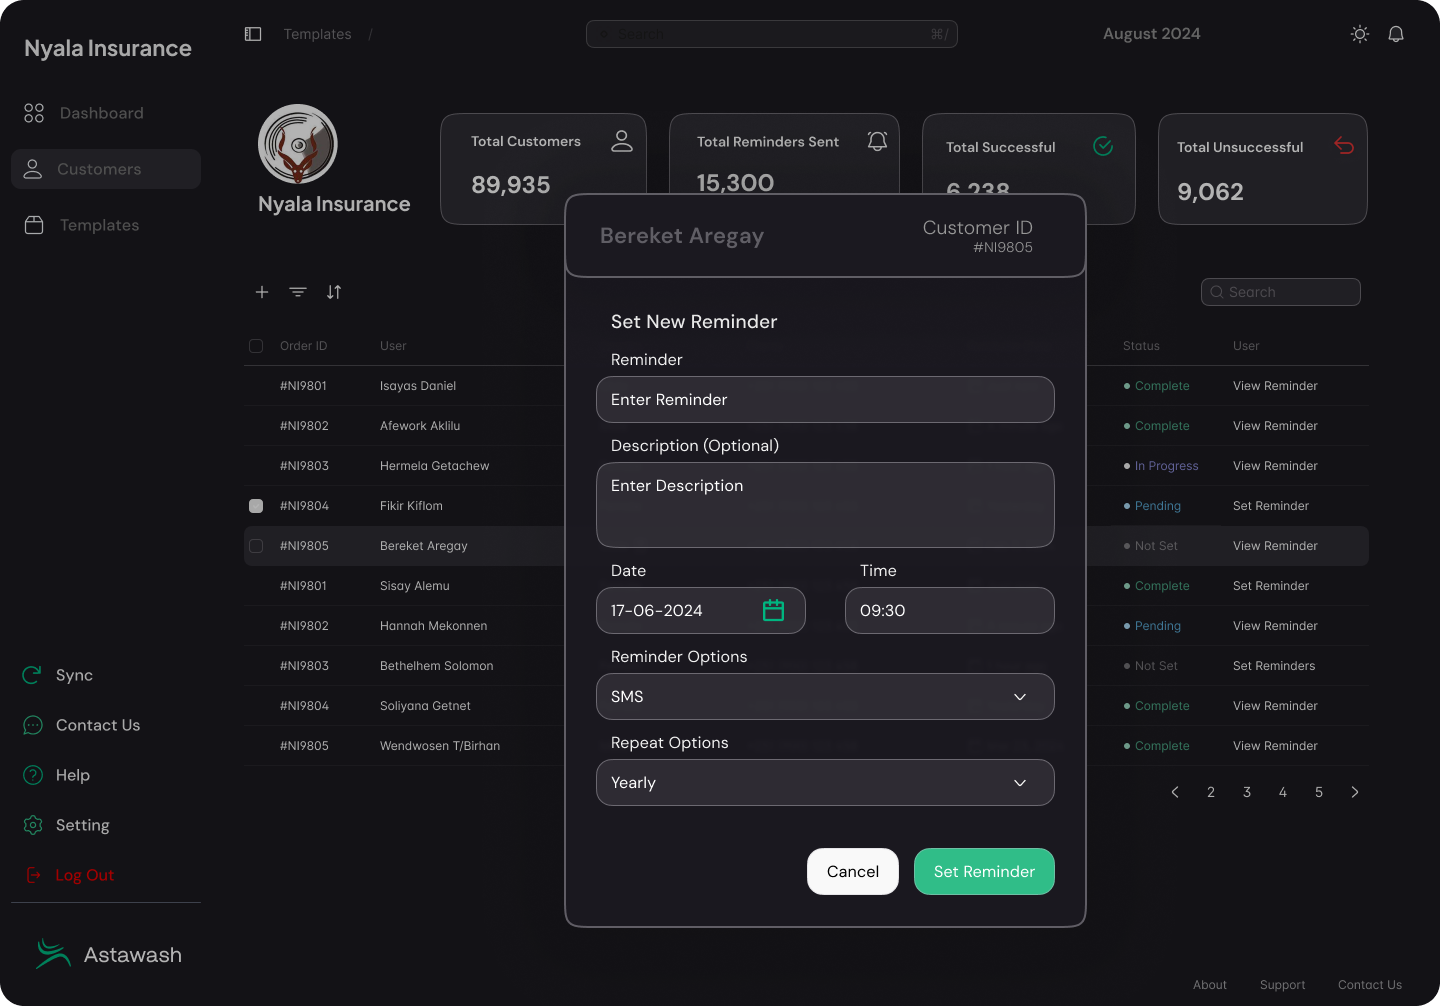This screenshot has width=1440, height=1006.
Task: Click the Sync icon in sidebar
Action: click(x=32, y=675)
